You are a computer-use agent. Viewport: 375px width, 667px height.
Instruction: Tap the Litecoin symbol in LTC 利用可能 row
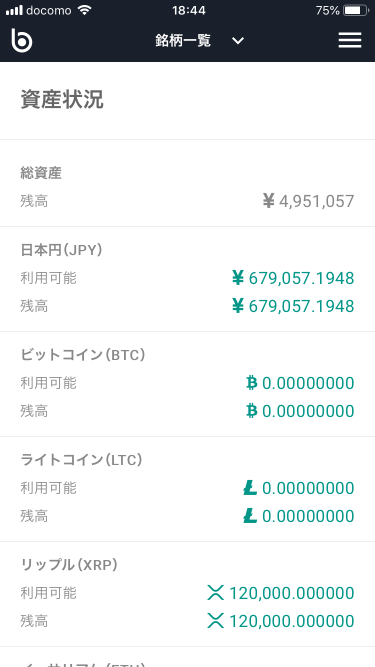coord(250,488)
